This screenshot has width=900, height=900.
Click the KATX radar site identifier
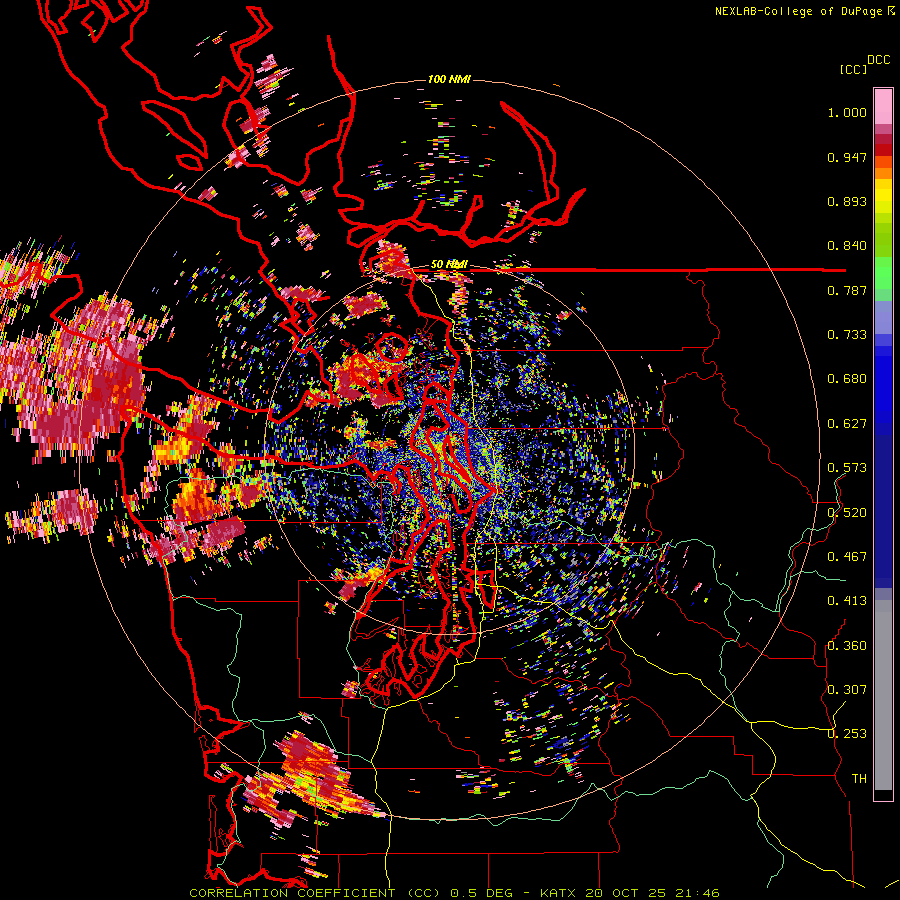[x=560, y=893]
